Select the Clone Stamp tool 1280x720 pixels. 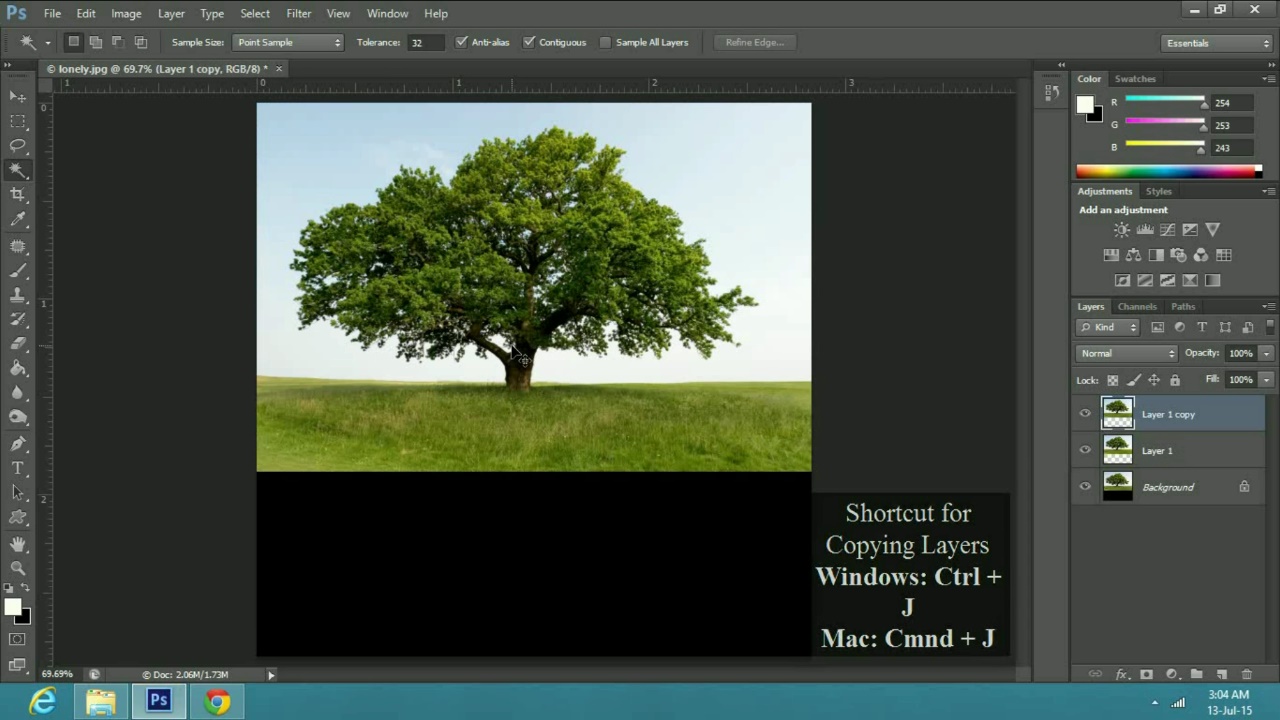click(x=18, y=295)
